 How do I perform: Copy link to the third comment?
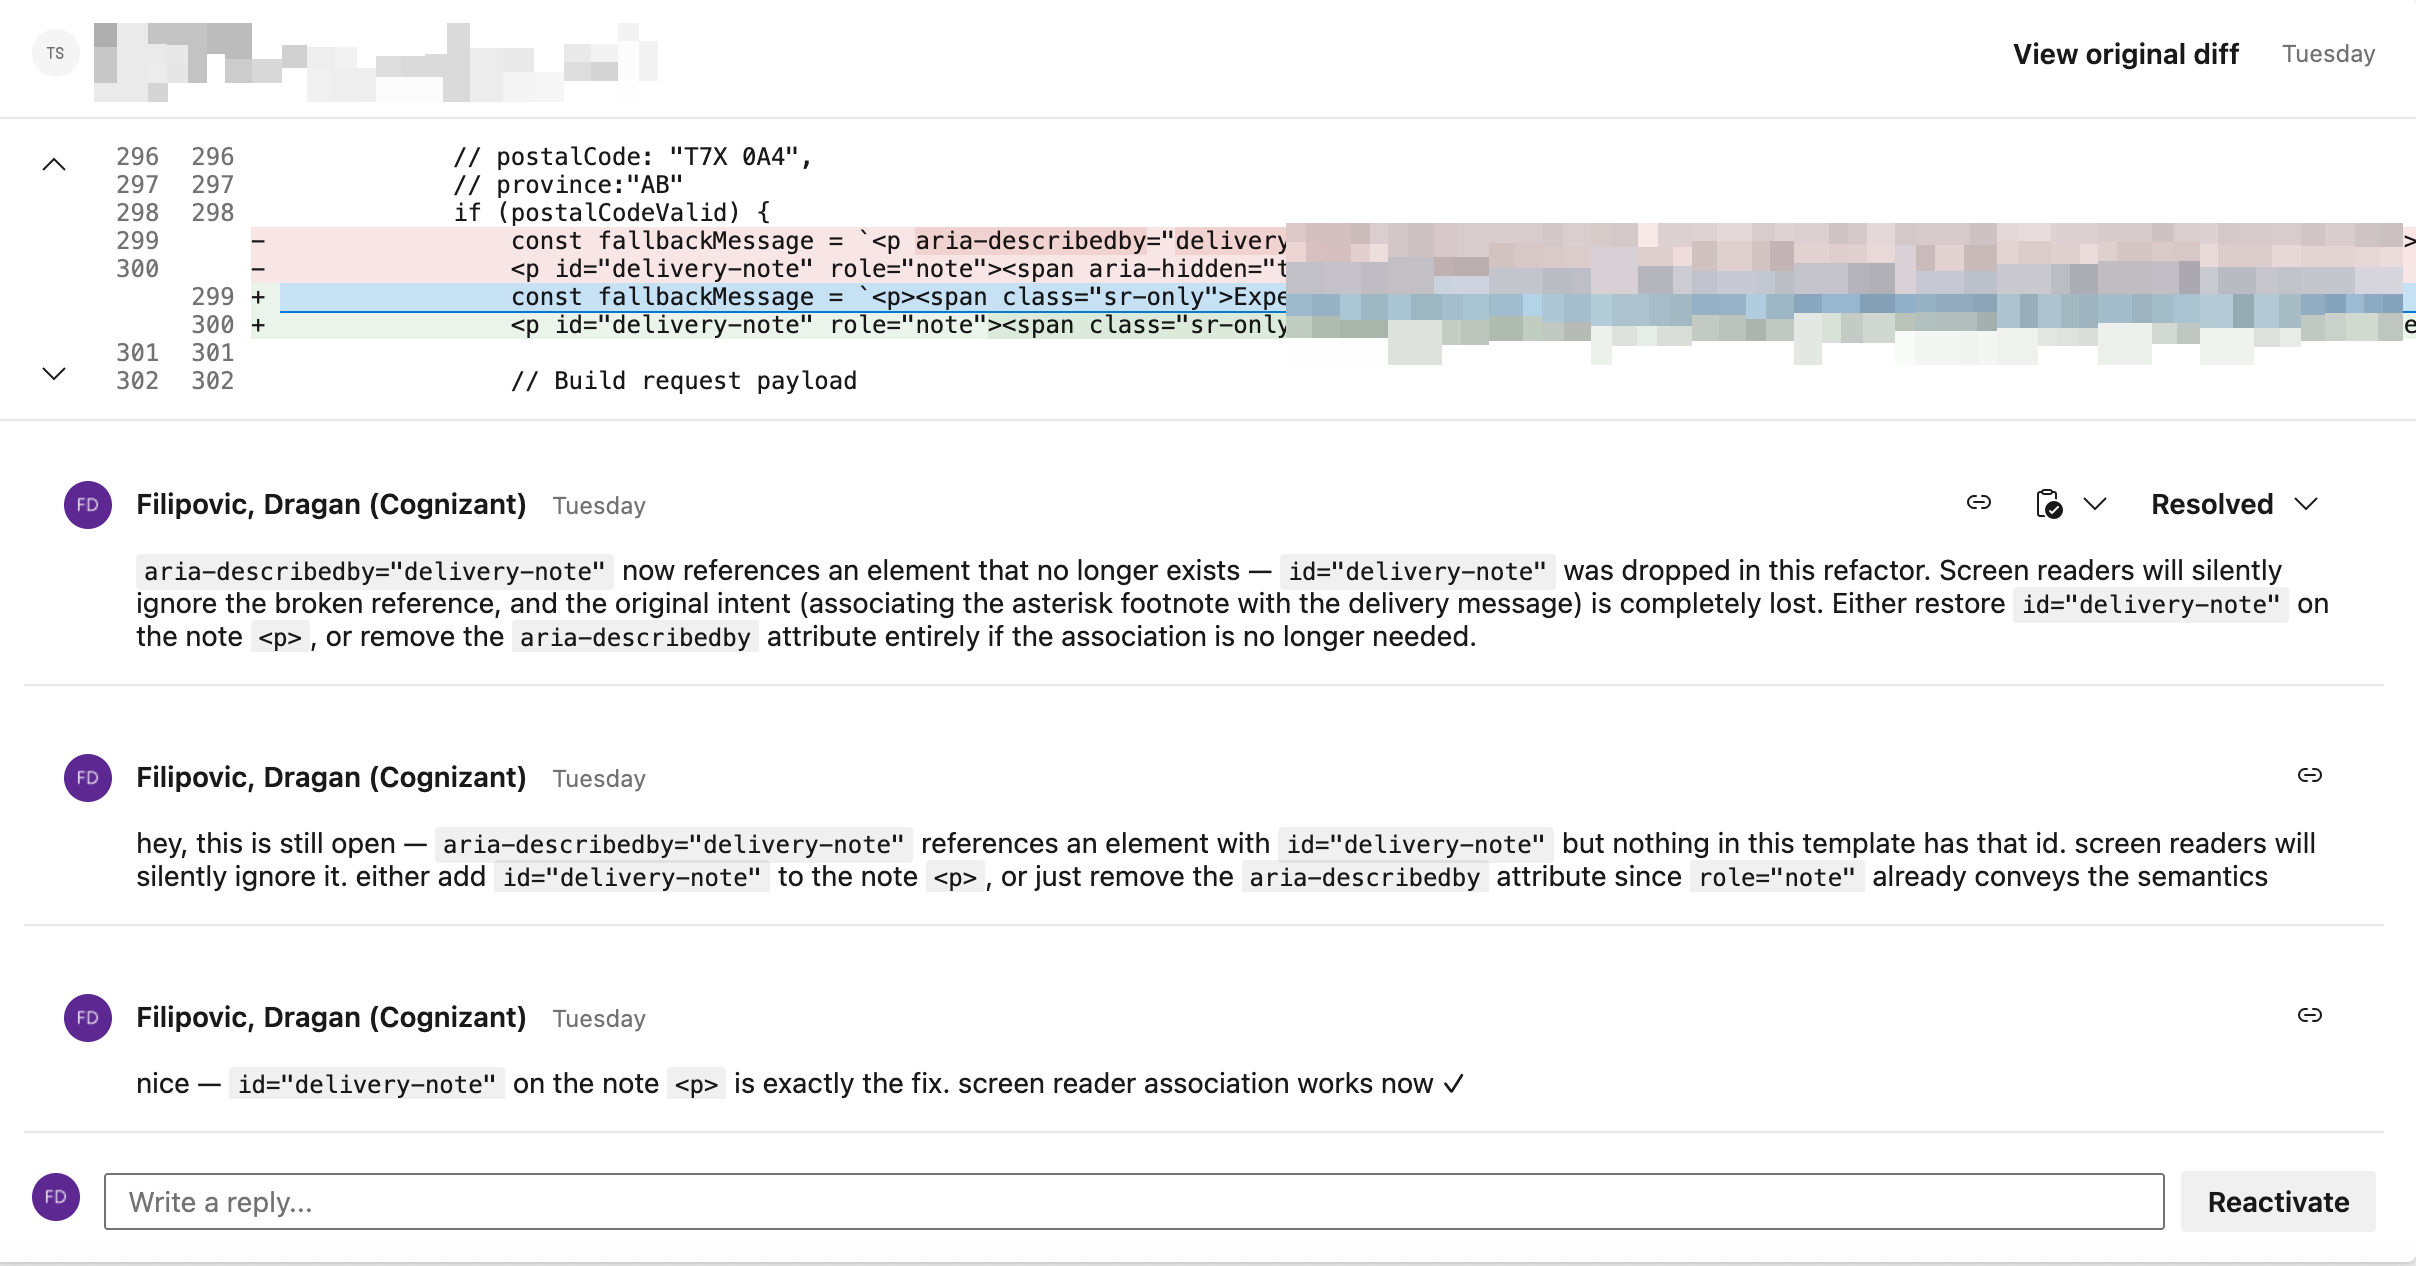point(2309,1015)
